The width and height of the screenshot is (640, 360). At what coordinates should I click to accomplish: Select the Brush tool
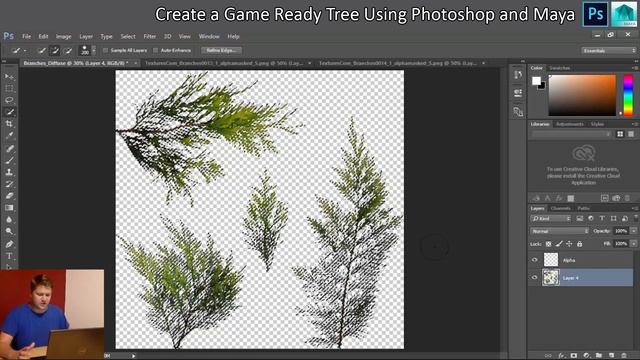click(x=9, y=160)
